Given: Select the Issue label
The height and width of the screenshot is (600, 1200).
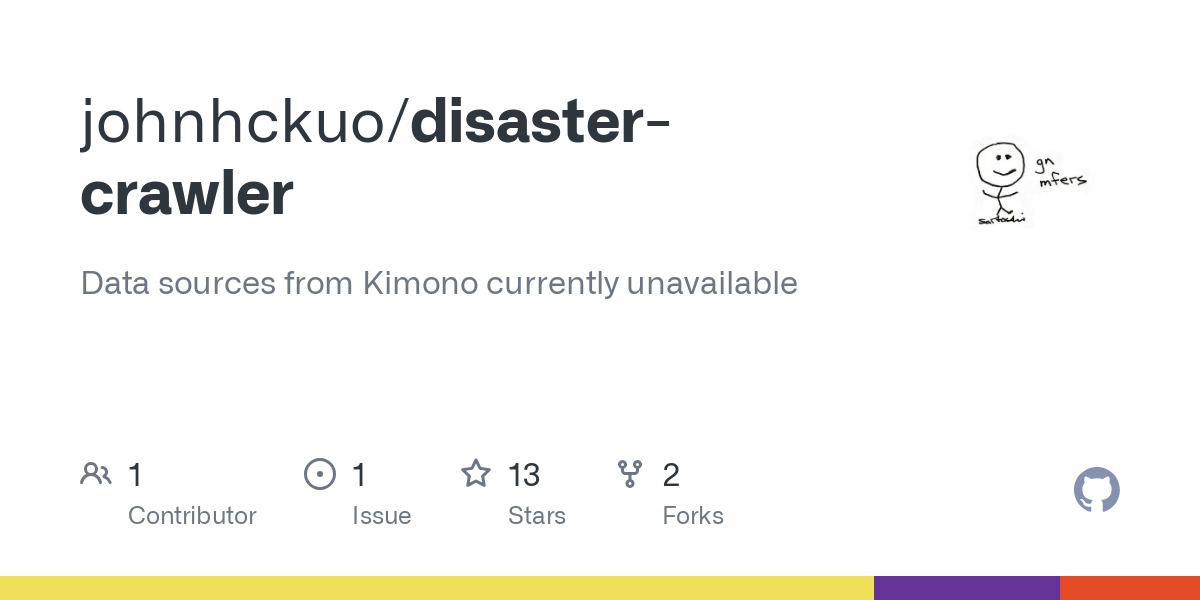Looking at the screenshot, I should pos(381,516).
